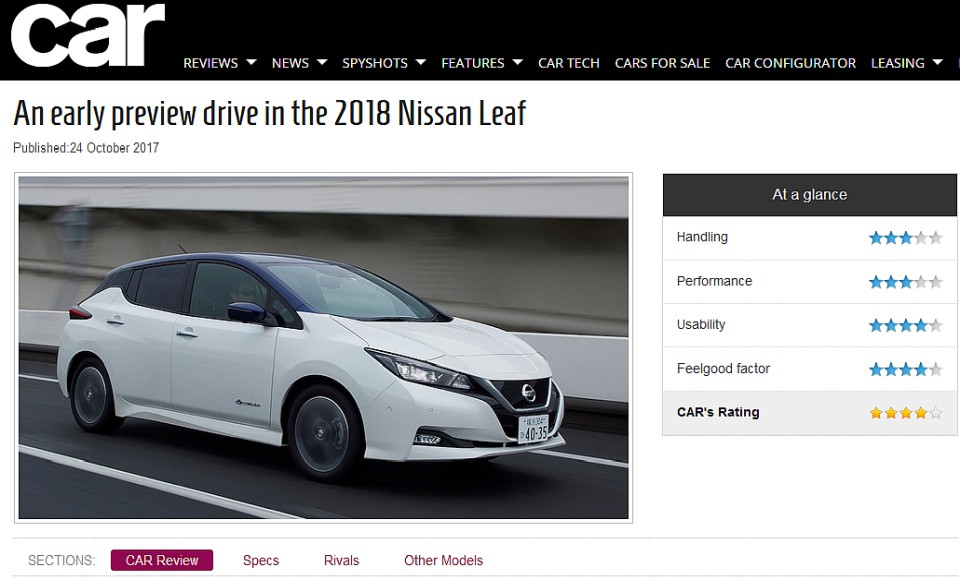Click the Usability label
Screen dimensions: 960x581
pyautogui.click(x=701, y=324)
